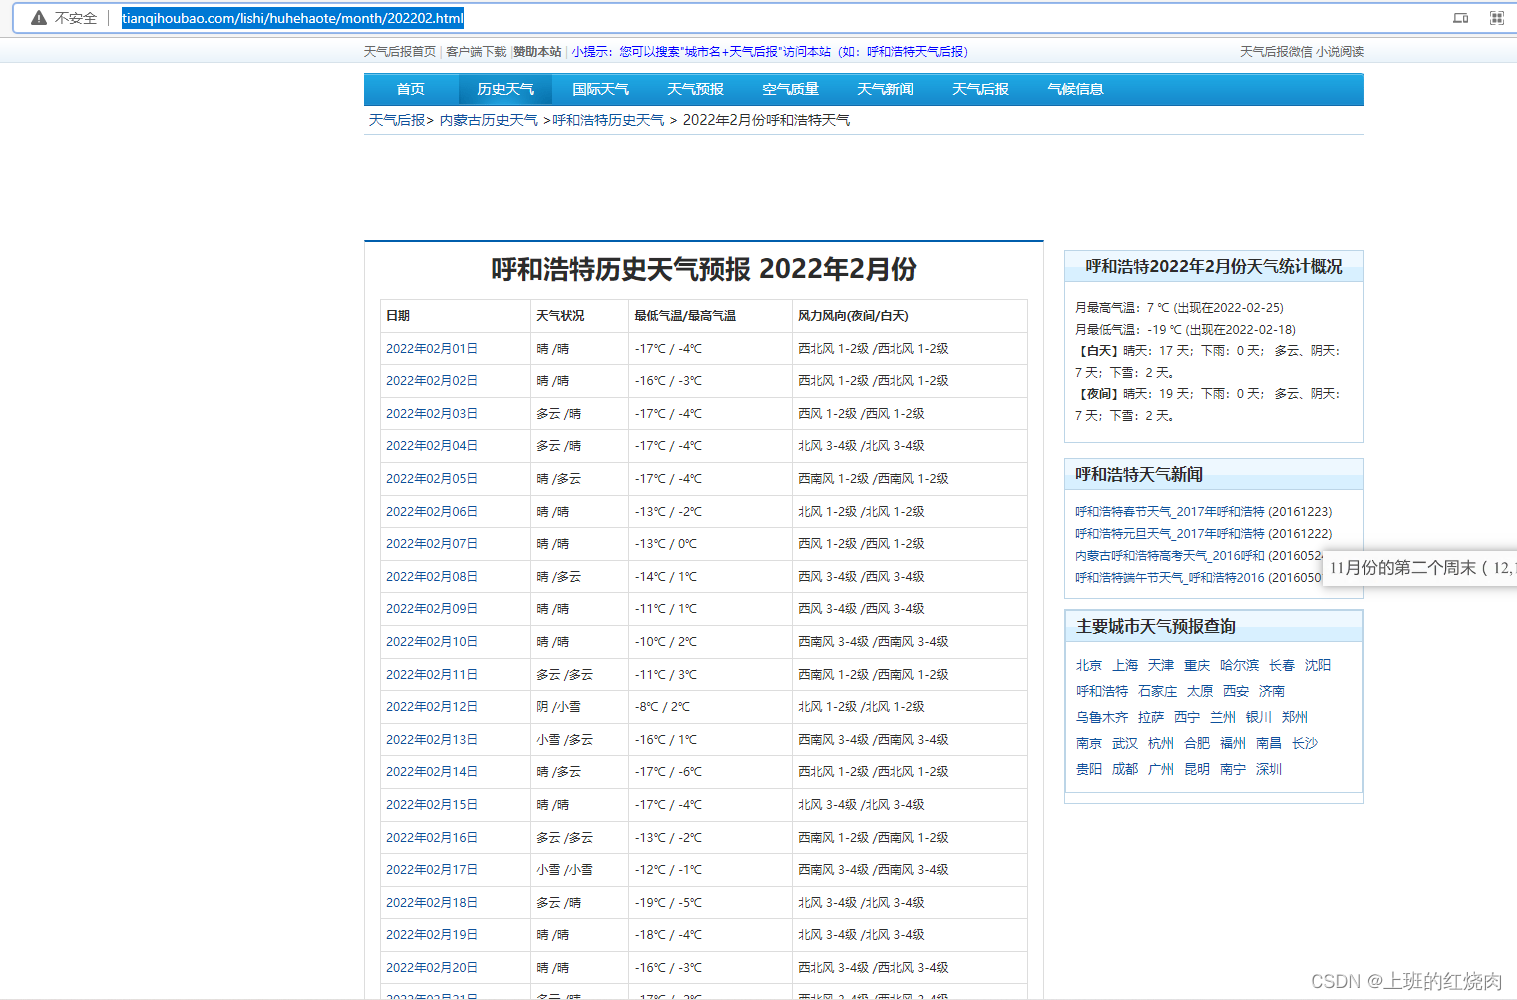
Task: Select 郑州 in city forecast list
Action: coord(1295,717)
